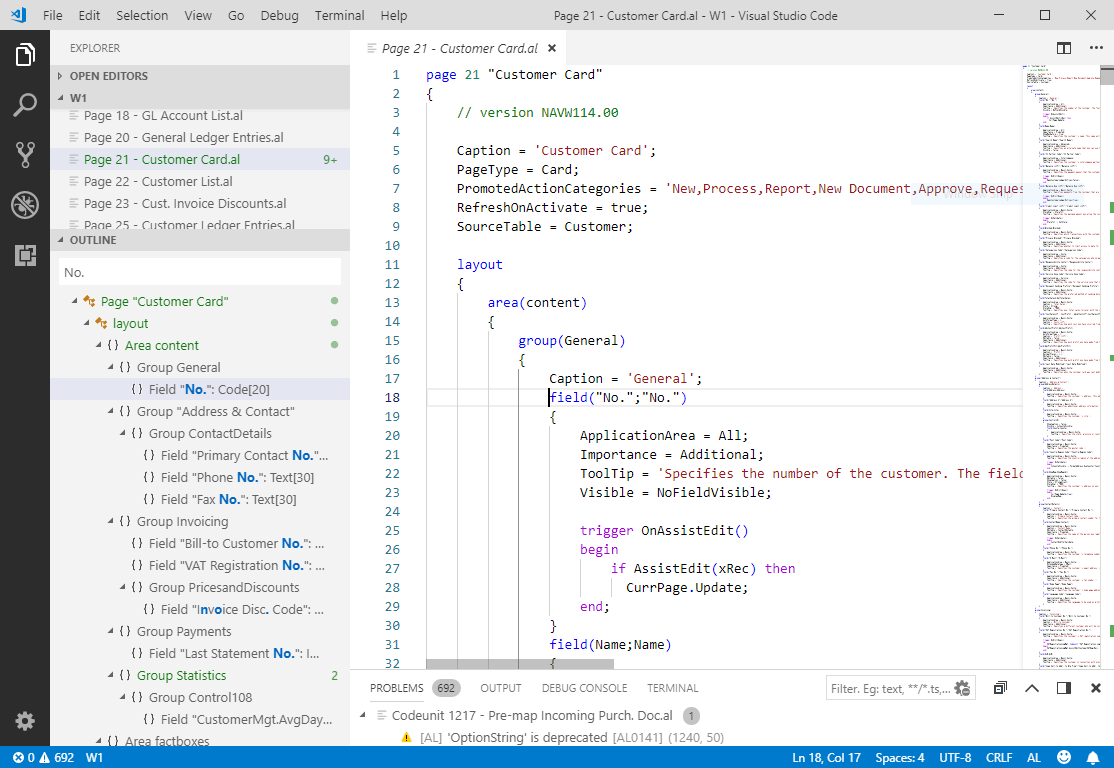Collapse Group "Address & Contact" in outline
1114x768 pixels.
tap(111, 411)
